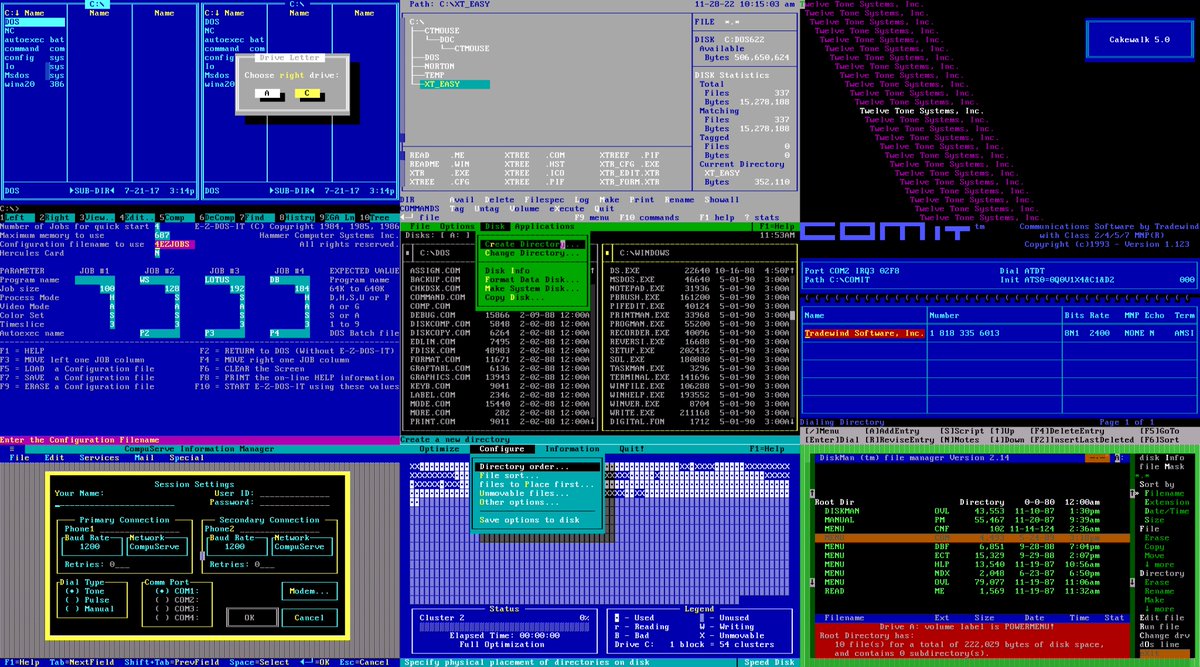Screen dimensions: 1200x667
Task: Choose 'Save options to disk' entry
Action: pyautogui.click(x=529, y=520)
